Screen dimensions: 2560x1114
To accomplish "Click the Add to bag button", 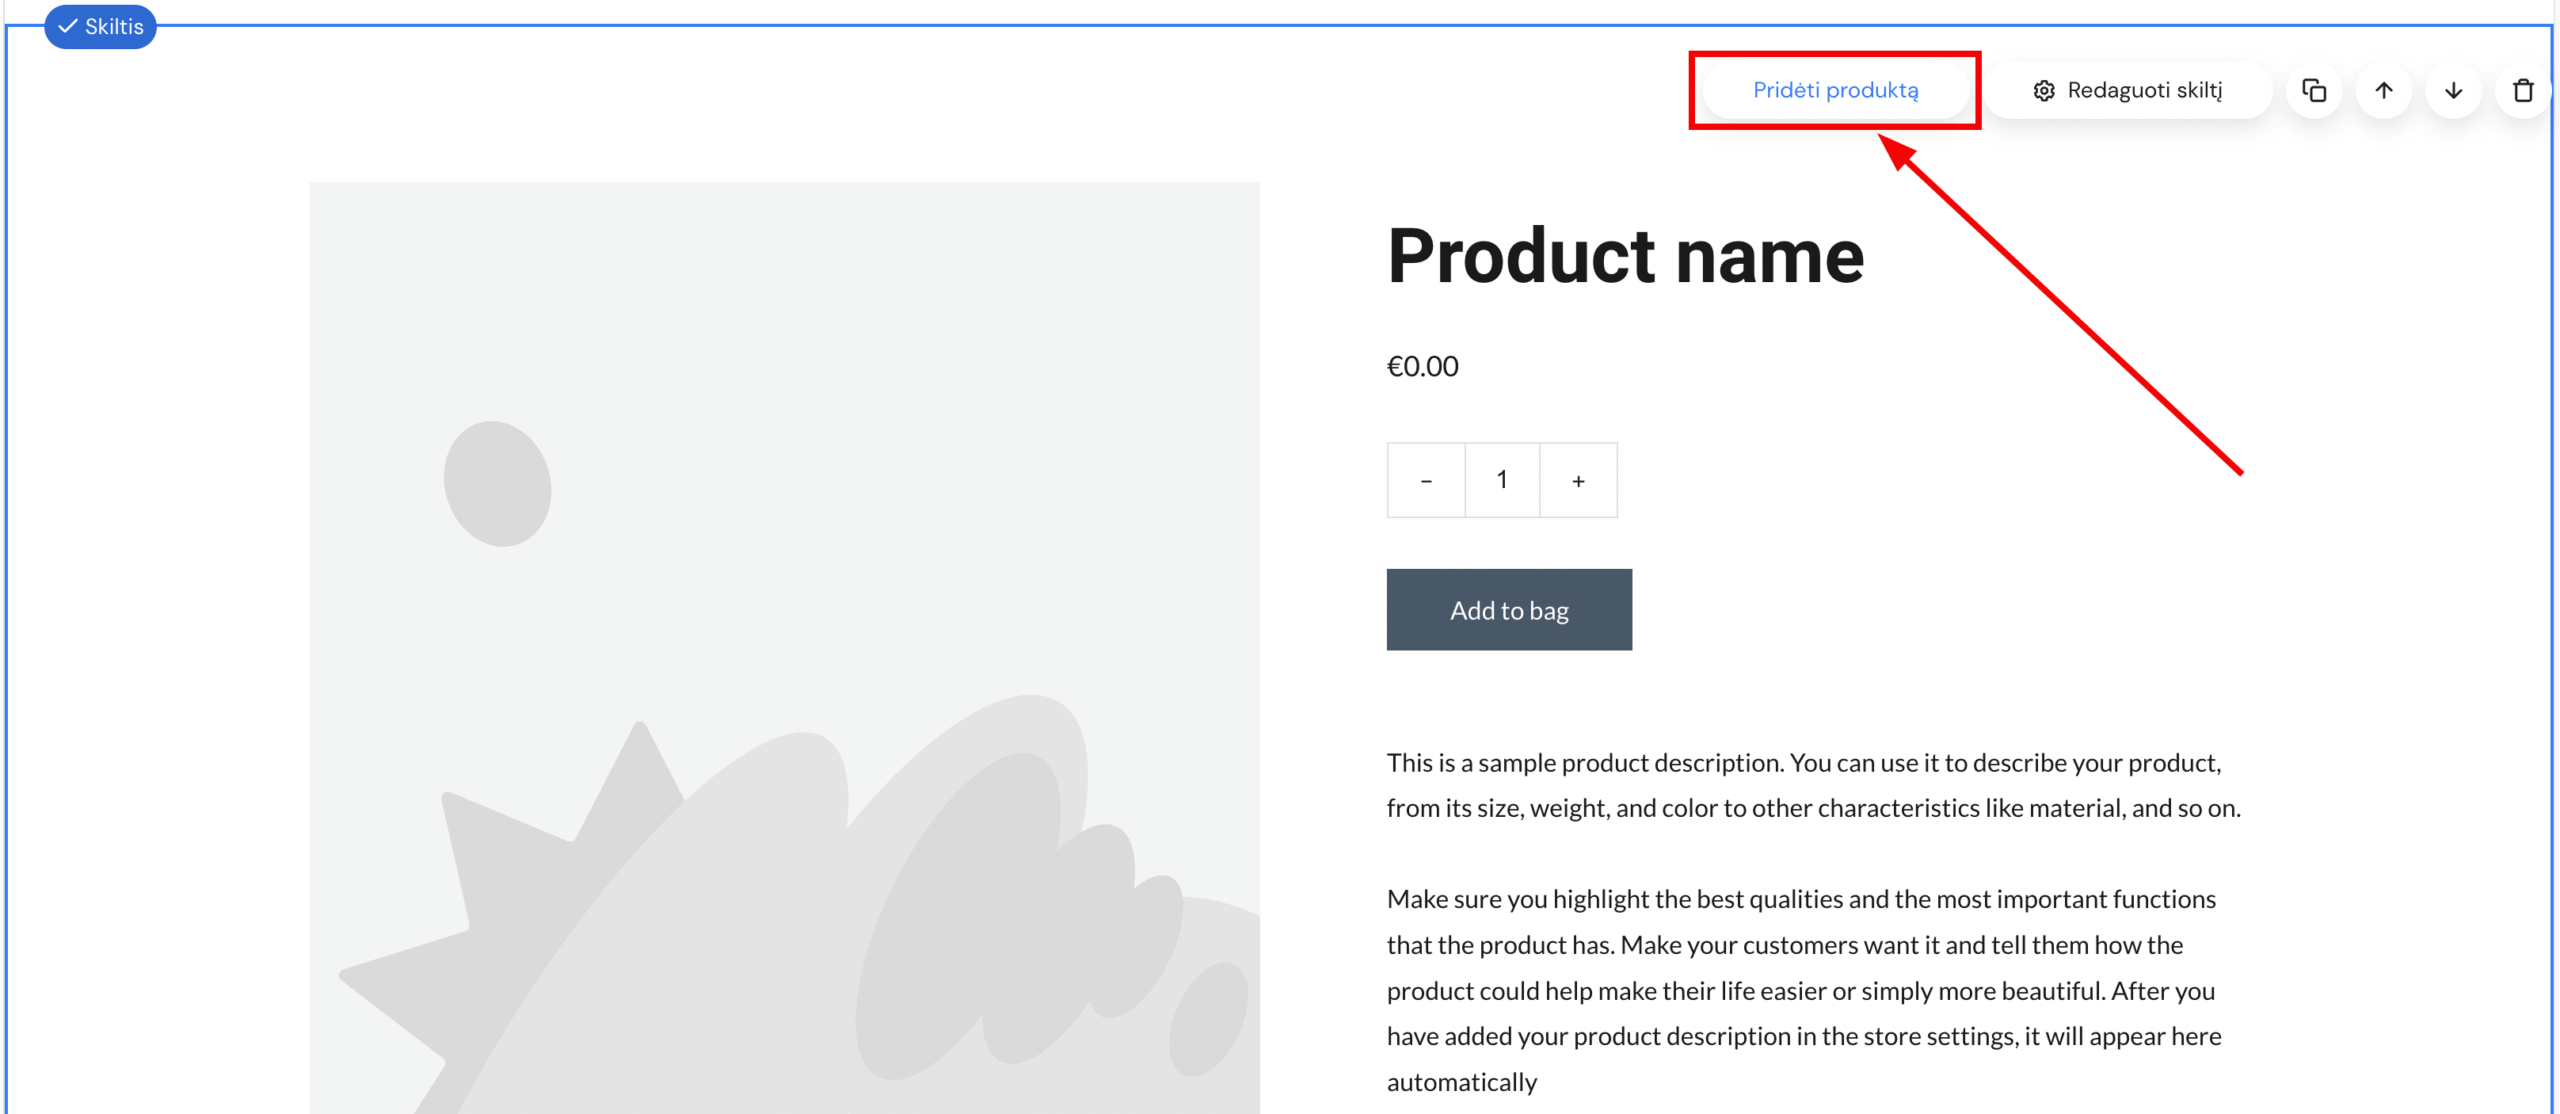I will coord(1509,610).
